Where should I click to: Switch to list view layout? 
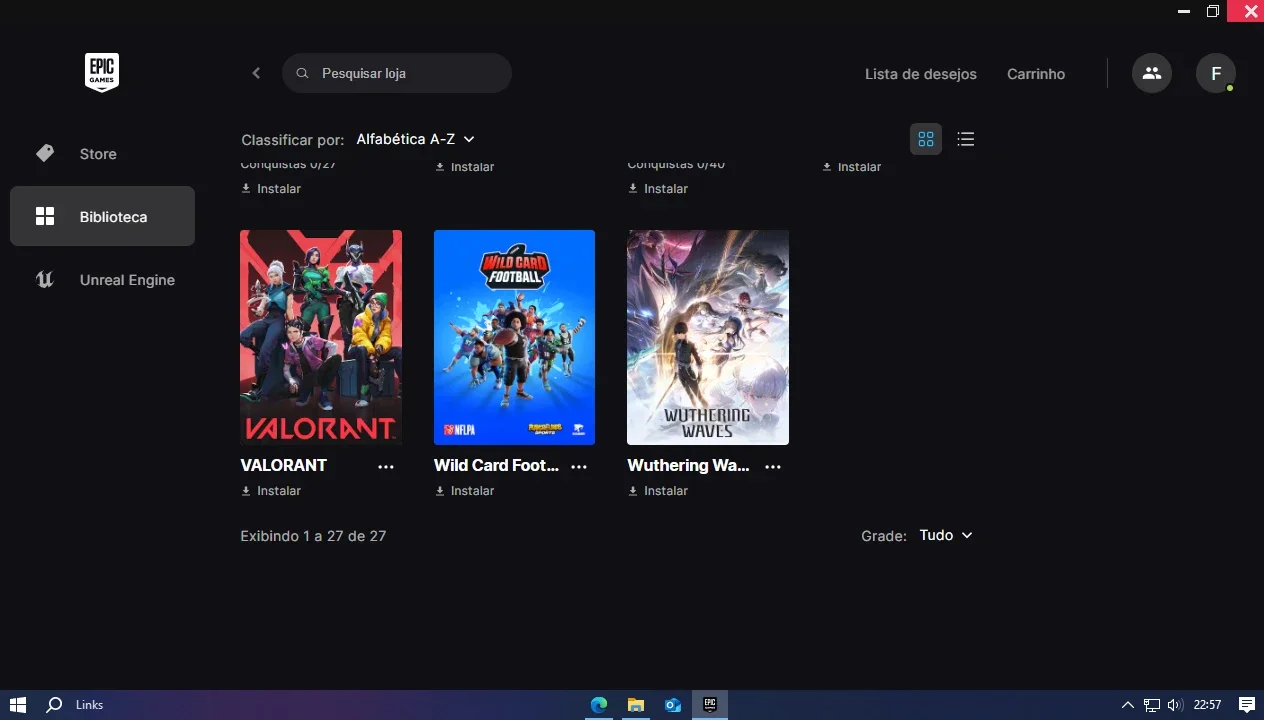(965, 139)
